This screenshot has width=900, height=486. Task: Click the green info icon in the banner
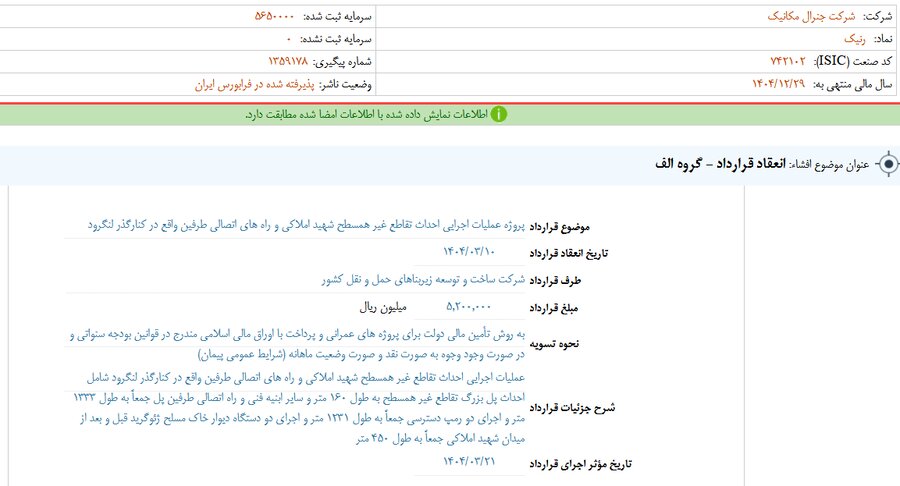point(499,115)
